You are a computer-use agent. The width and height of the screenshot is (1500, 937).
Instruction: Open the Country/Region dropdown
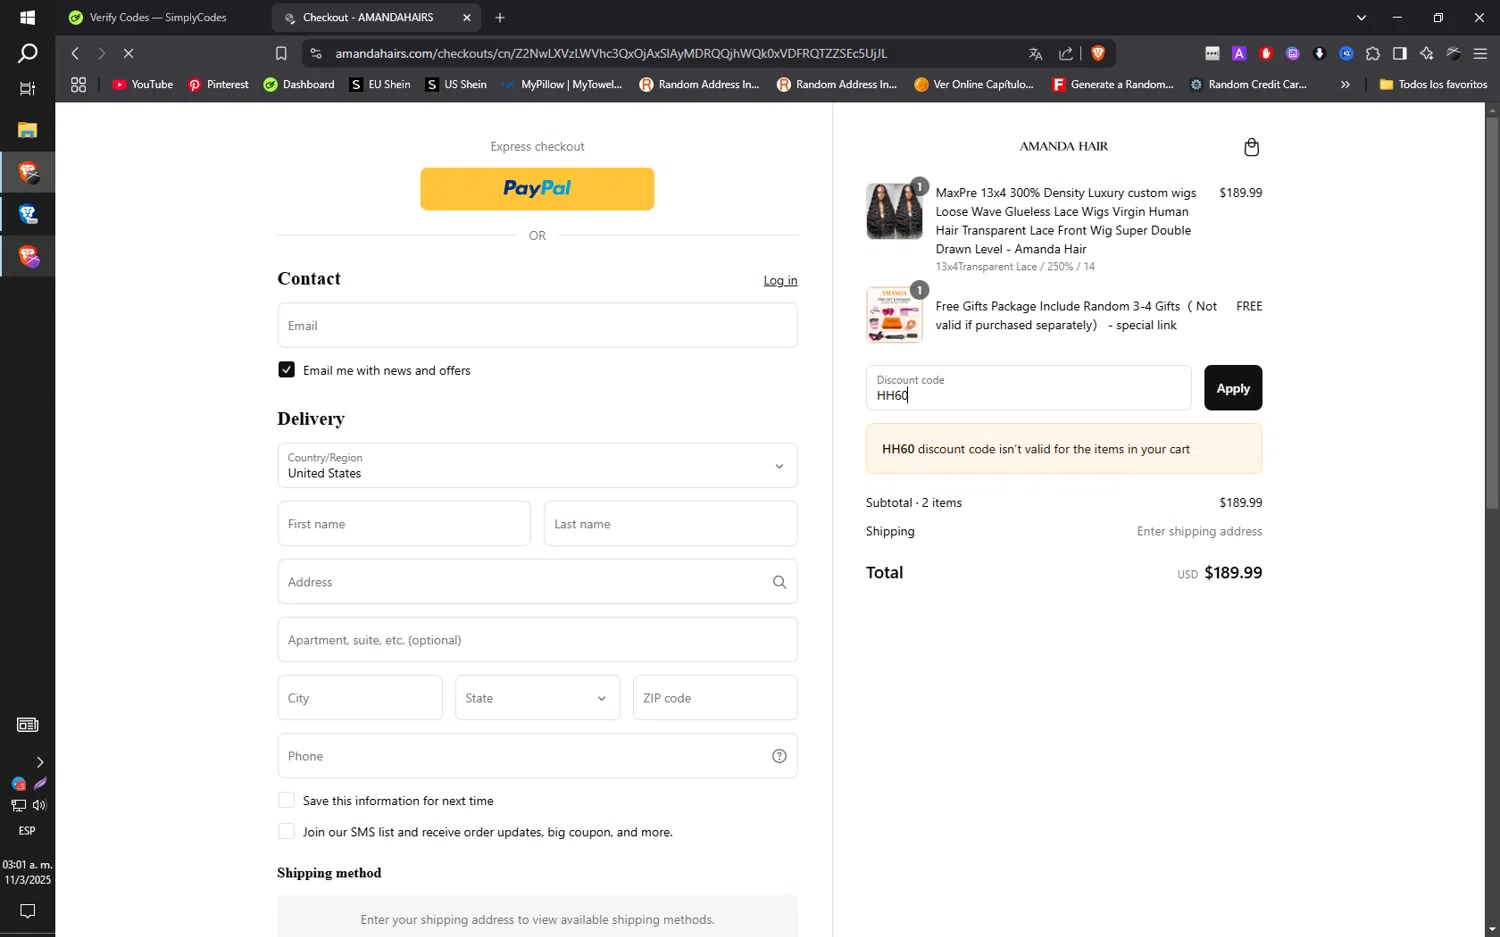click(x=537, y=465)
